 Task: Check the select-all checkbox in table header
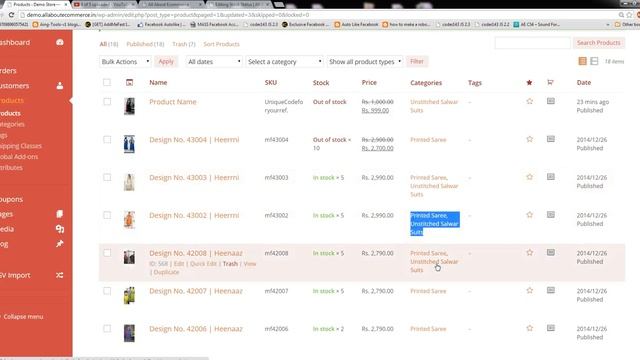[107, 82]
